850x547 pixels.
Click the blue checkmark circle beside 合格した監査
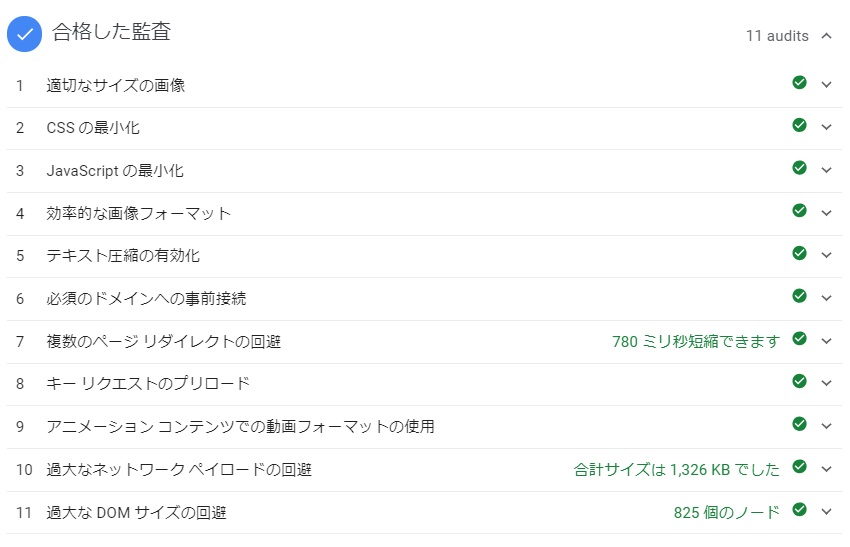click(x=24, y=34)
